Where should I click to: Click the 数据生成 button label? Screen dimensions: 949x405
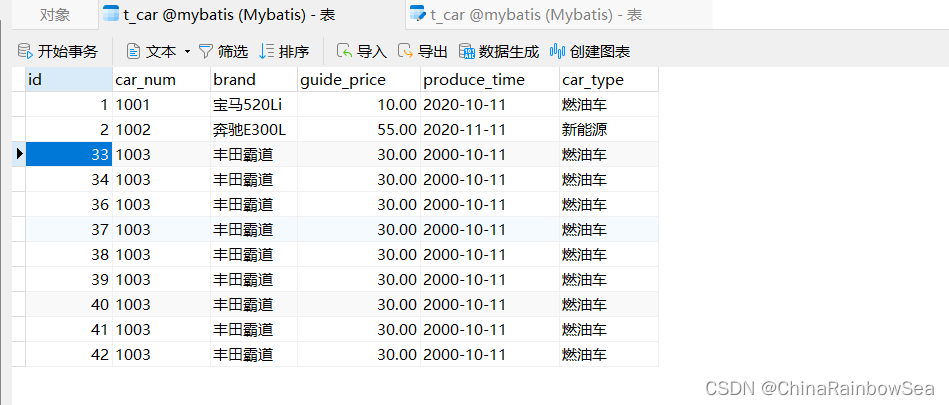(509, 51)
